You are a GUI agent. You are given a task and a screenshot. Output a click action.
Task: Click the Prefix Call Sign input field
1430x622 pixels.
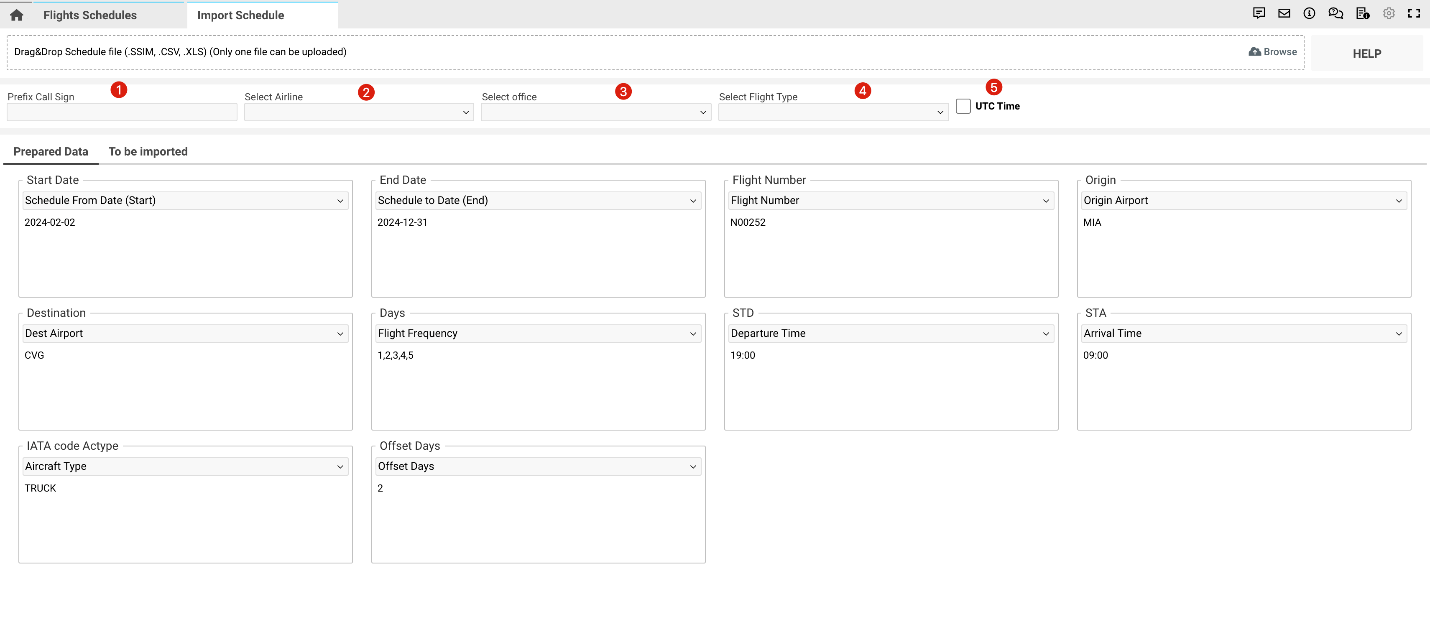(x=122, y=113)
